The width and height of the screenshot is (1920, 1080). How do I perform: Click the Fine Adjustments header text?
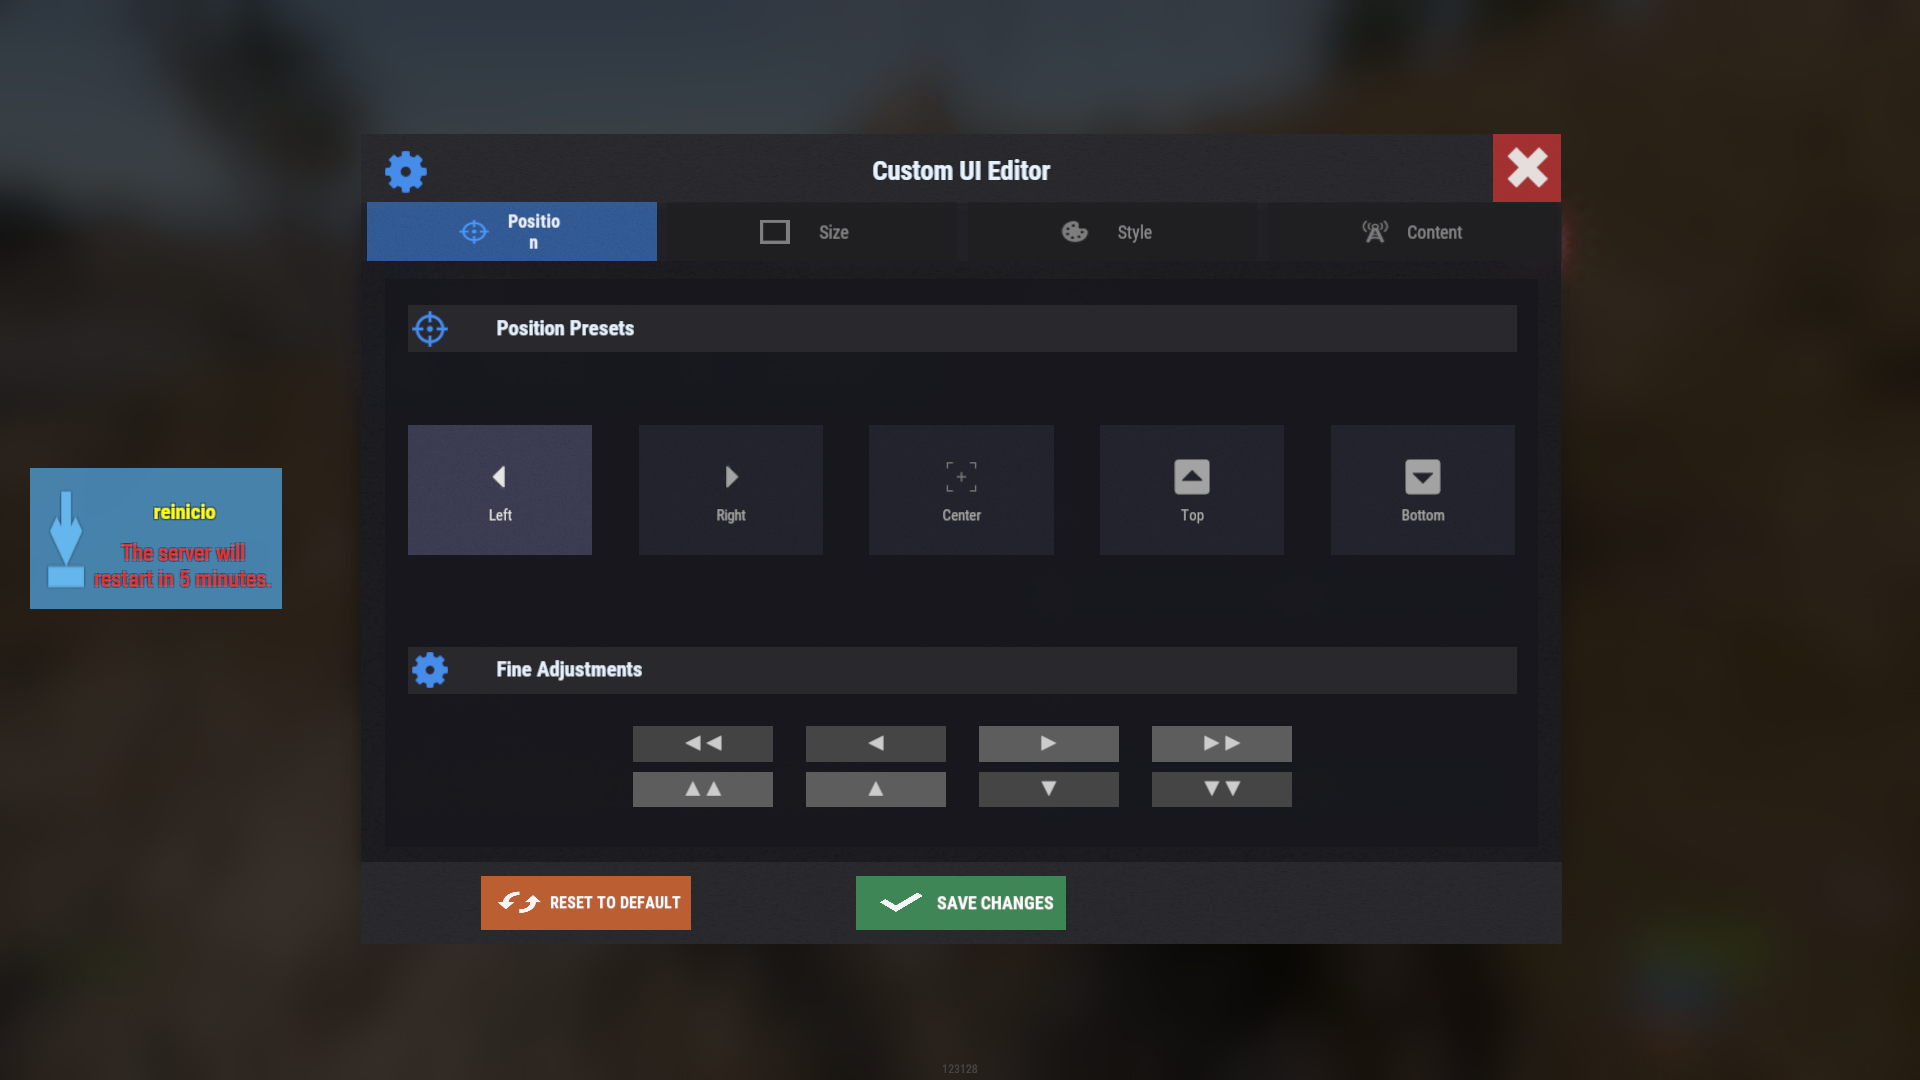click(x=569, y=669)
